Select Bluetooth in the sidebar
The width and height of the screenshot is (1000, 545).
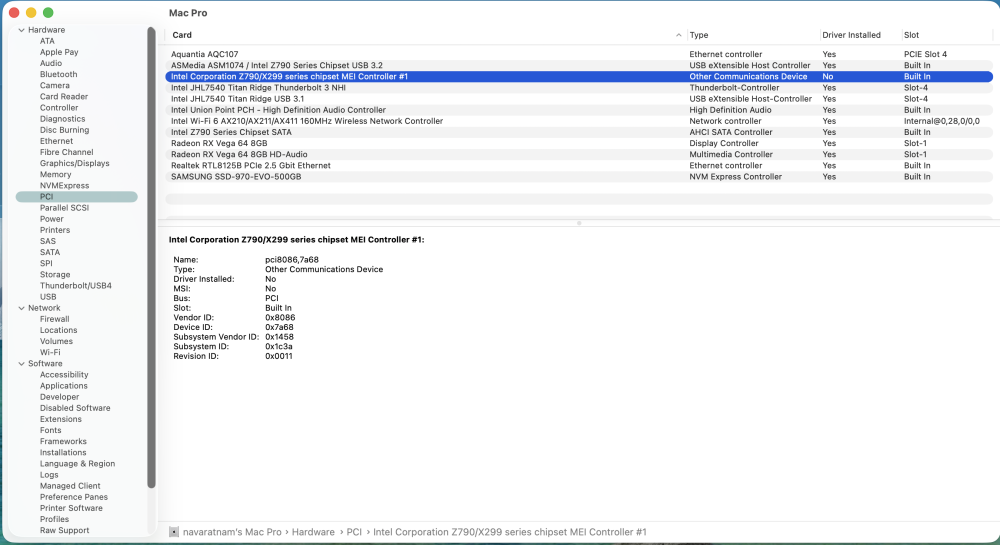[x=59, y=75]
